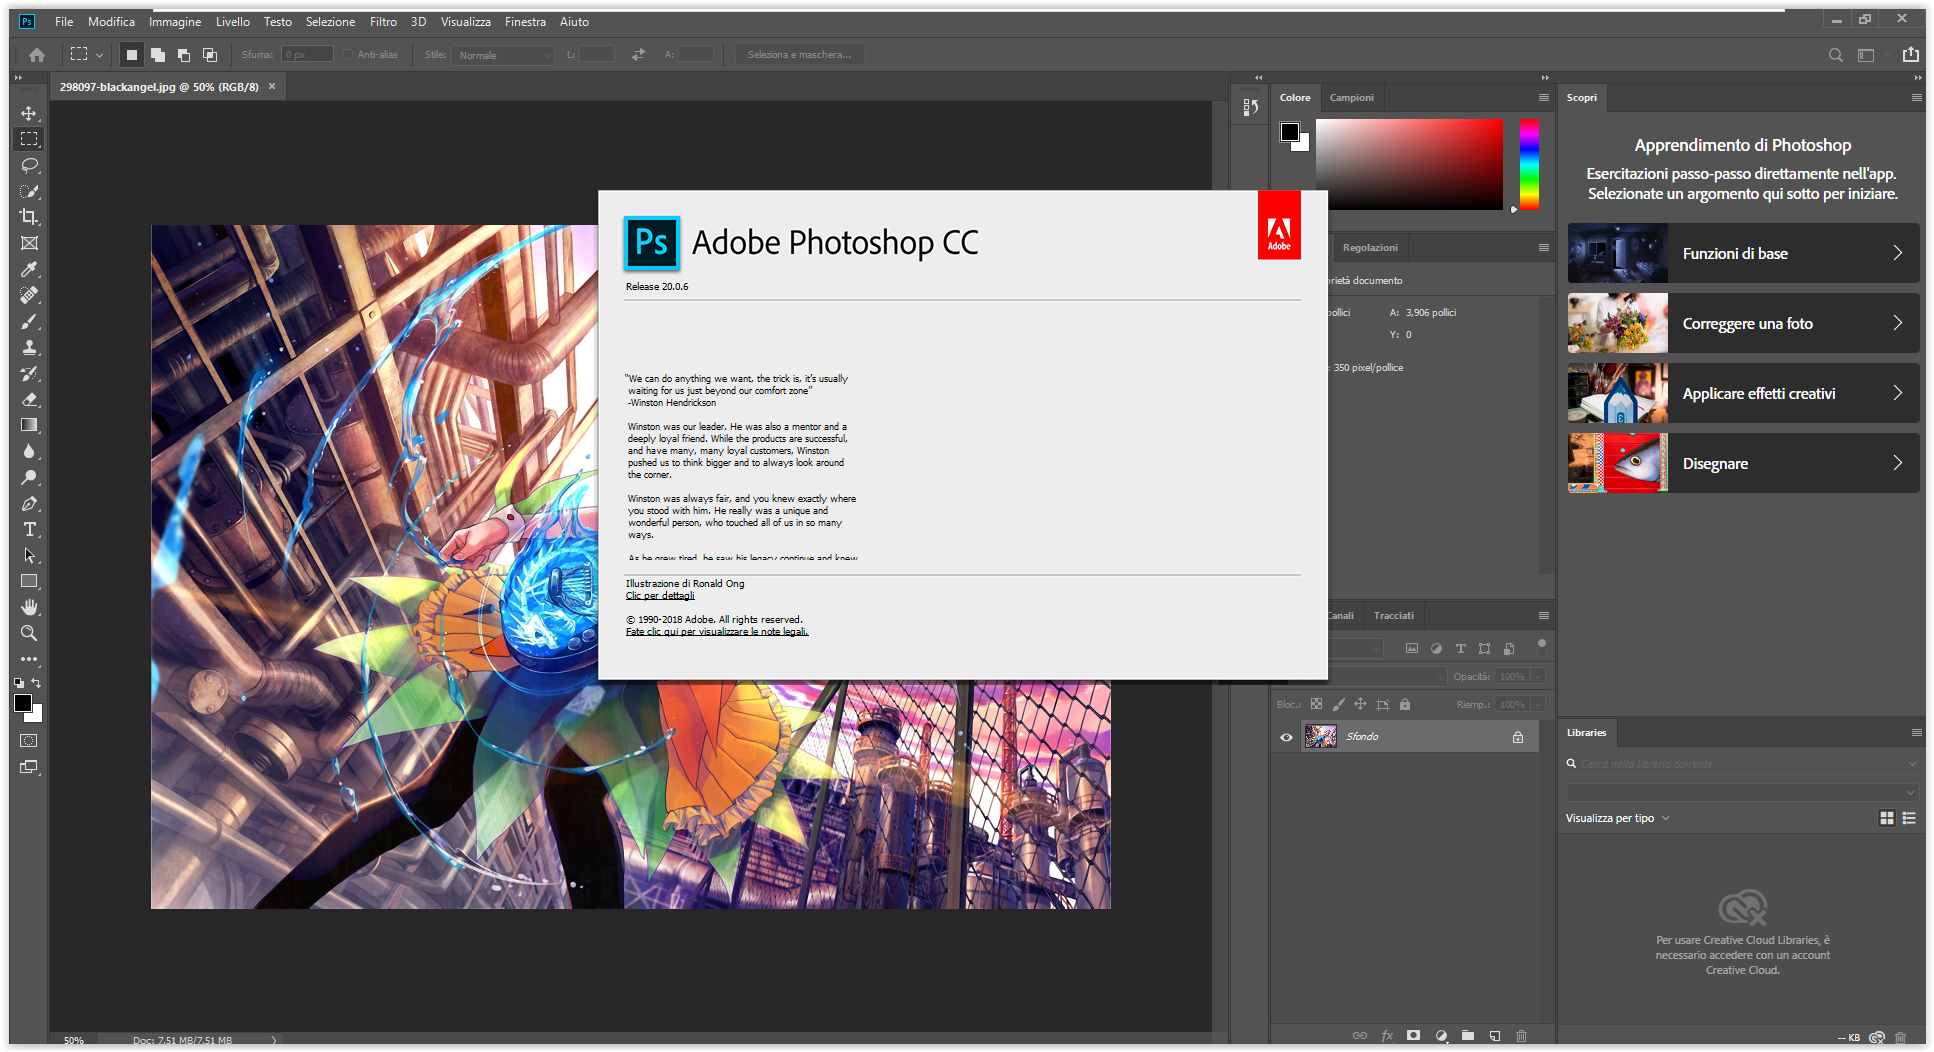Open the Correggere una foto tutorial
Viewport: 1934px width, 1052px height.
(x=1743, y=323)
